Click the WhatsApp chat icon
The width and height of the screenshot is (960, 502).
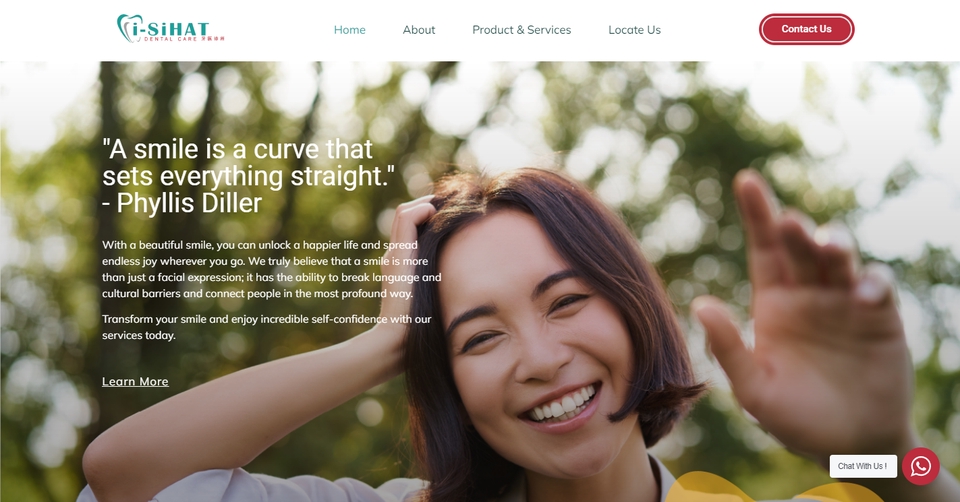pos(920,466)
